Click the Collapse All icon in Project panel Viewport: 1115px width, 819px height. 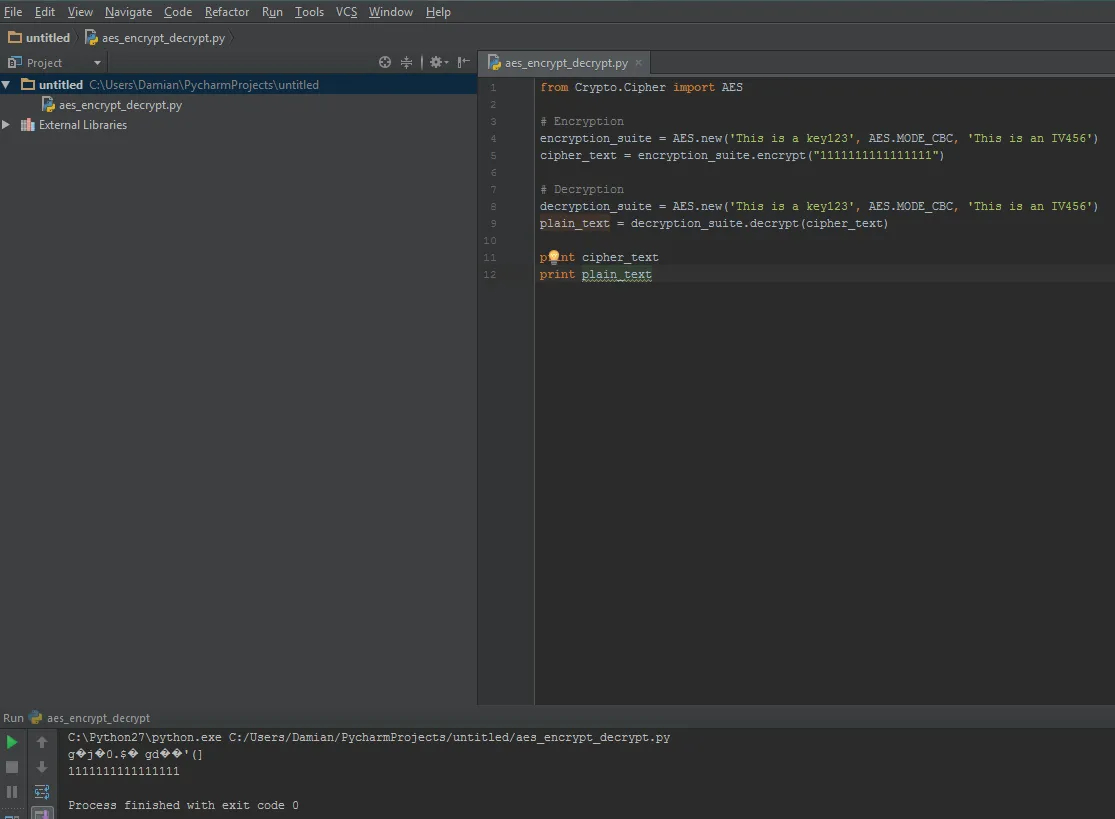[x=407, y=62]
